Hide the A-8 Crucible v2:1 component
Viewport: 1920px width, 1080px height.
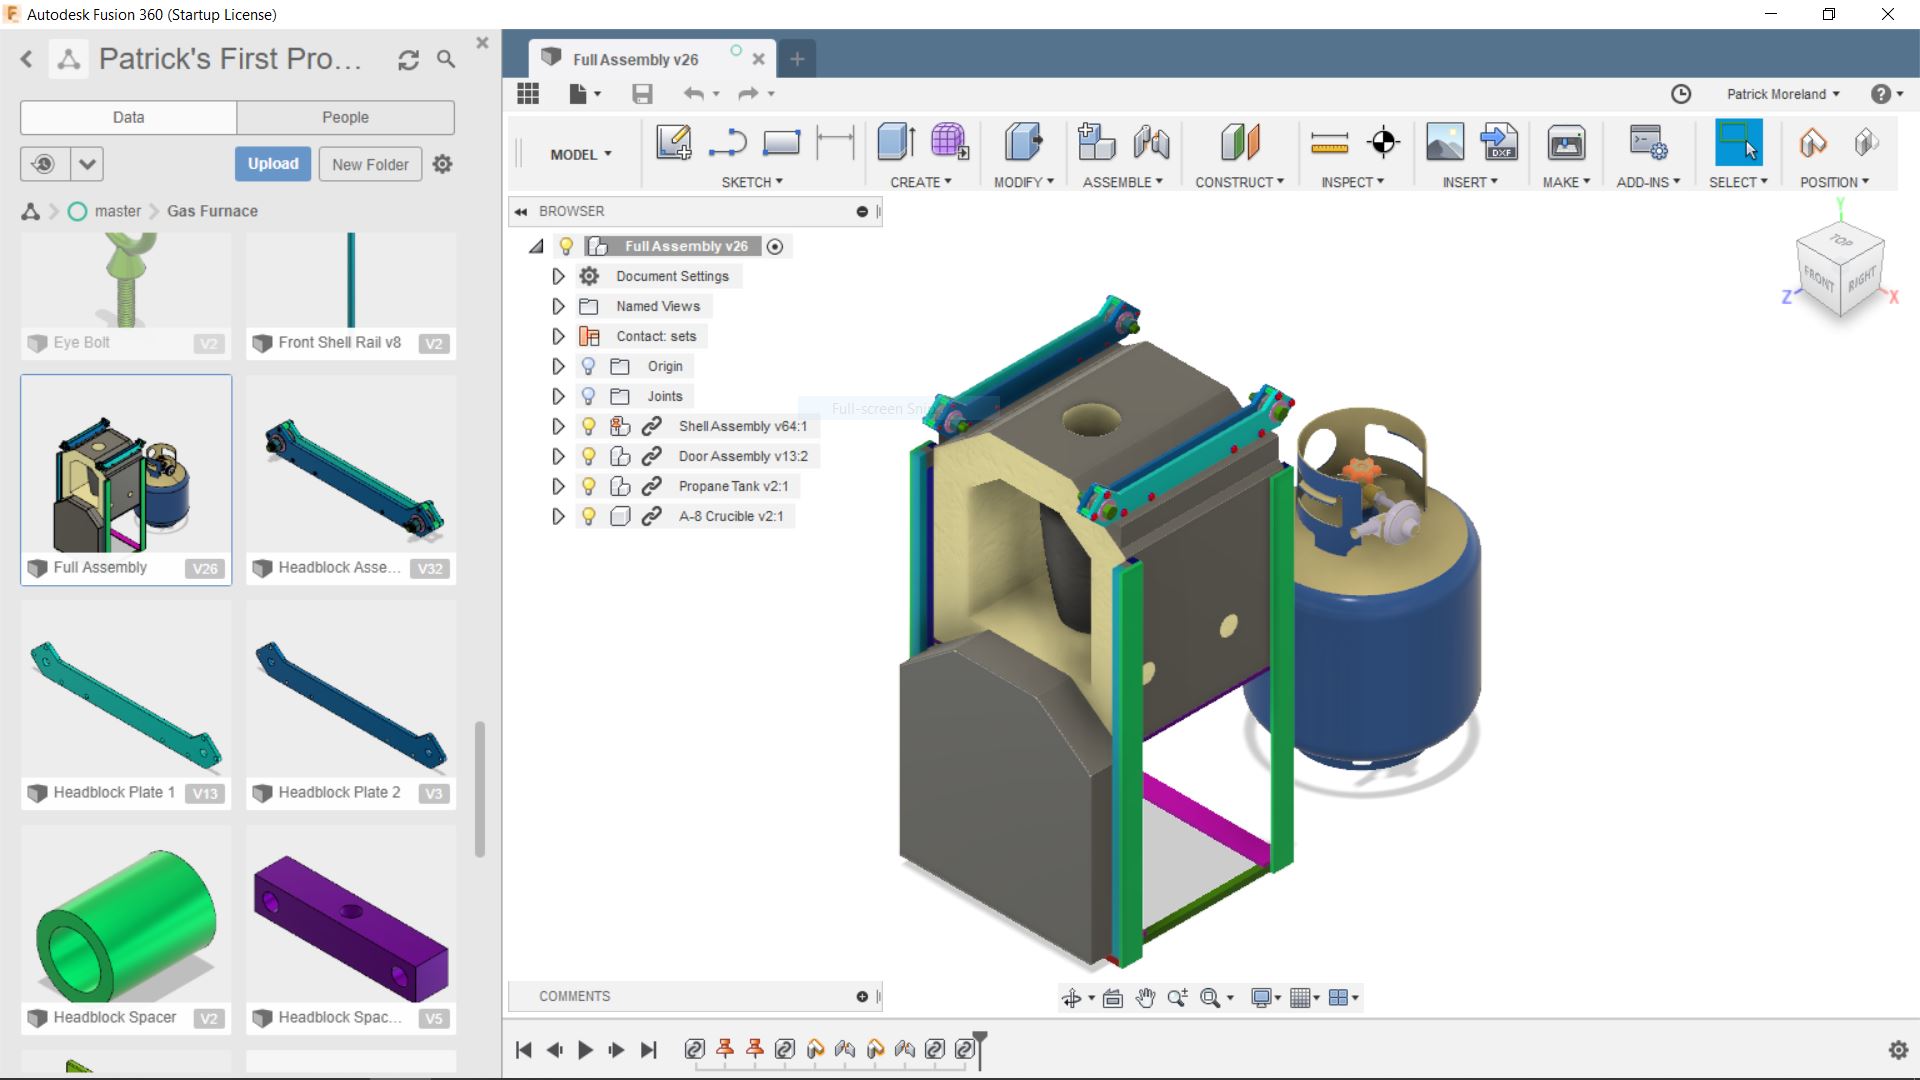point(588,516)
